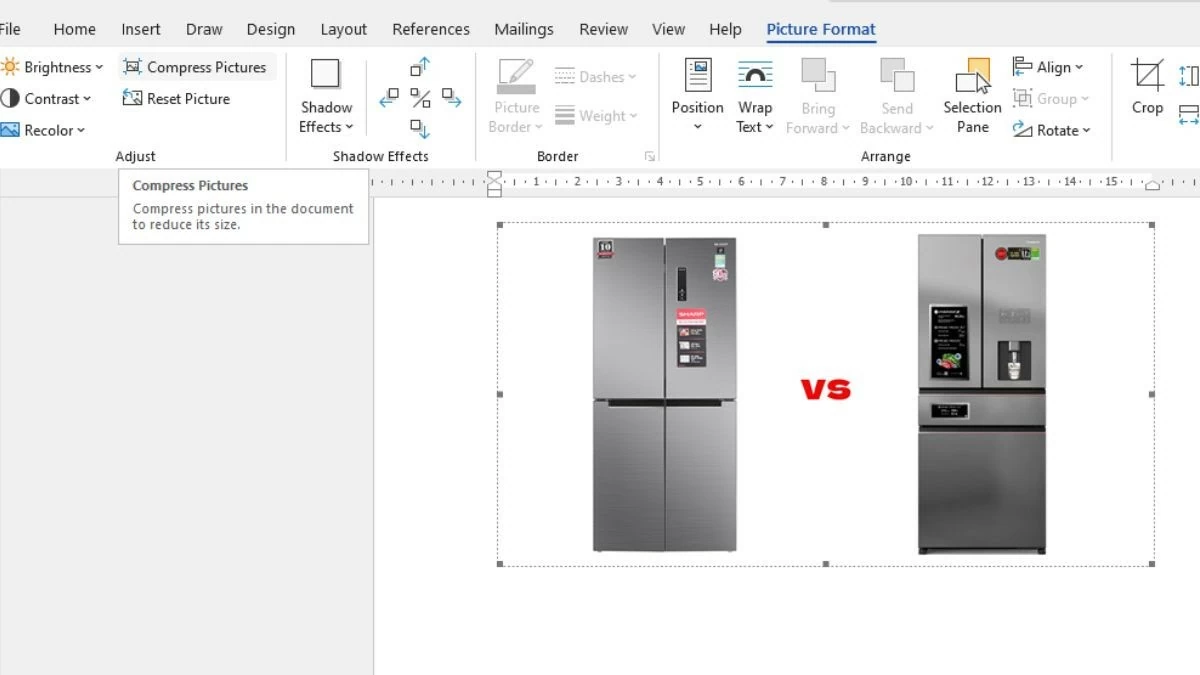The height and width of the screenshot is (675, 1200).
Task: Toggle shadow on or off with center icon
Action: pos(418,97)
